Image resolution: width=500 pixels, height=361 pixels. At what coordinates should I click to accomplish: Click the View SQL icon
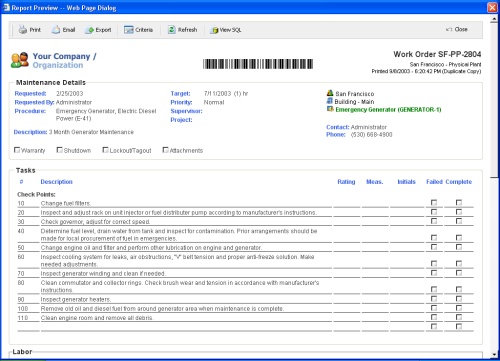pos(214,30)
